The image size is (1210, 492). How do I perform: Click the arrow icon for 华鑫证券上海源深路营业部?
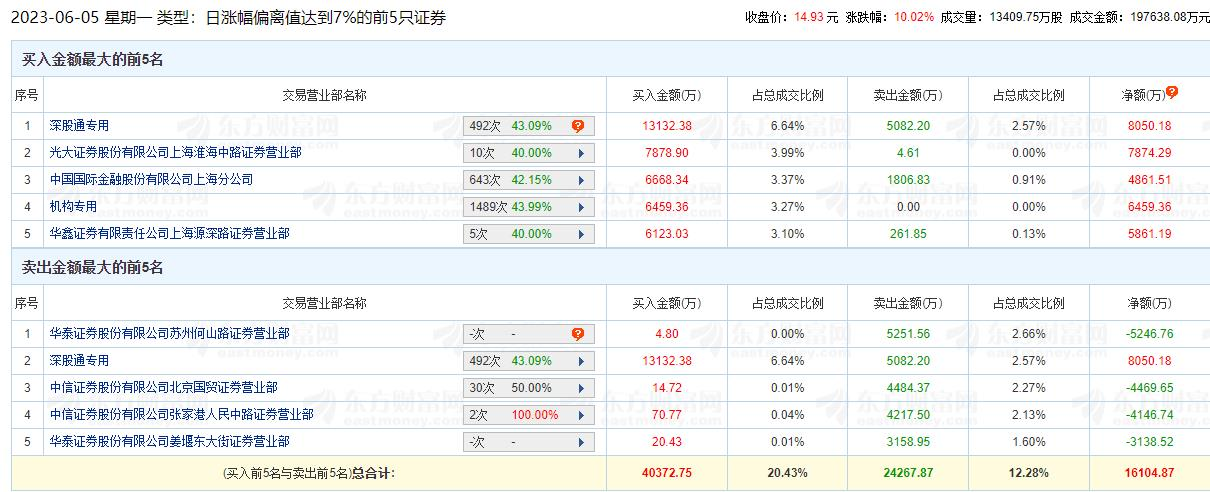pos(580,234)
